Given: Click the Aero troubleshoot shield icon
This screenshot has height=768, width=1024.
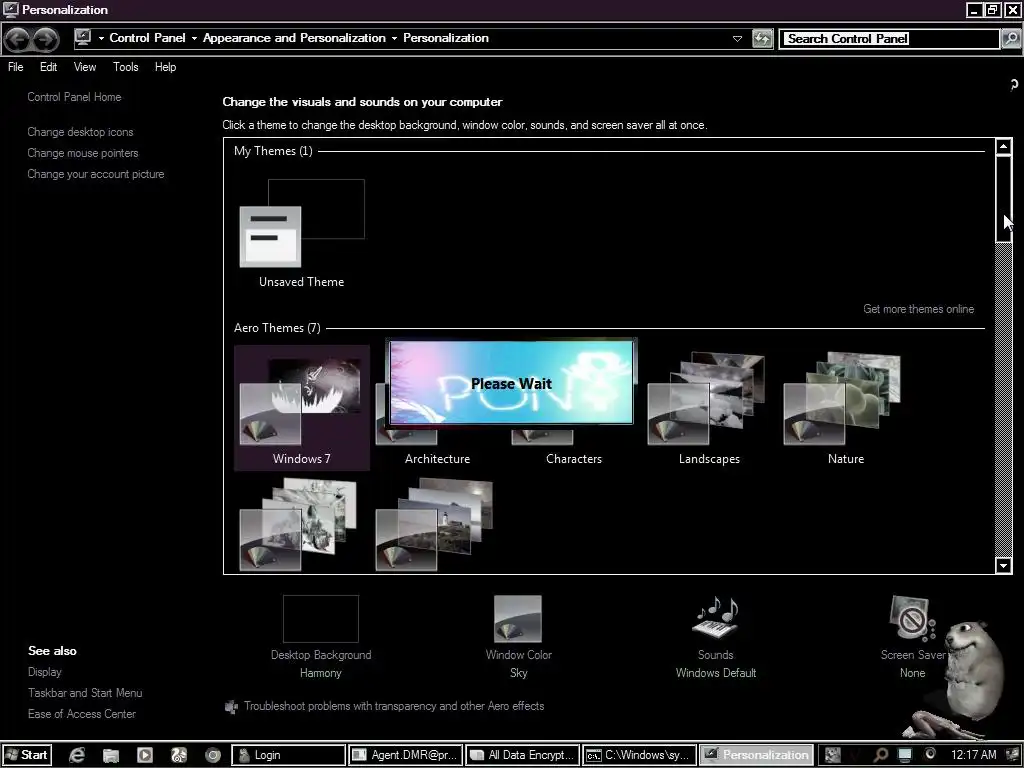Looking at the screenshot, I should pos(231,707).
